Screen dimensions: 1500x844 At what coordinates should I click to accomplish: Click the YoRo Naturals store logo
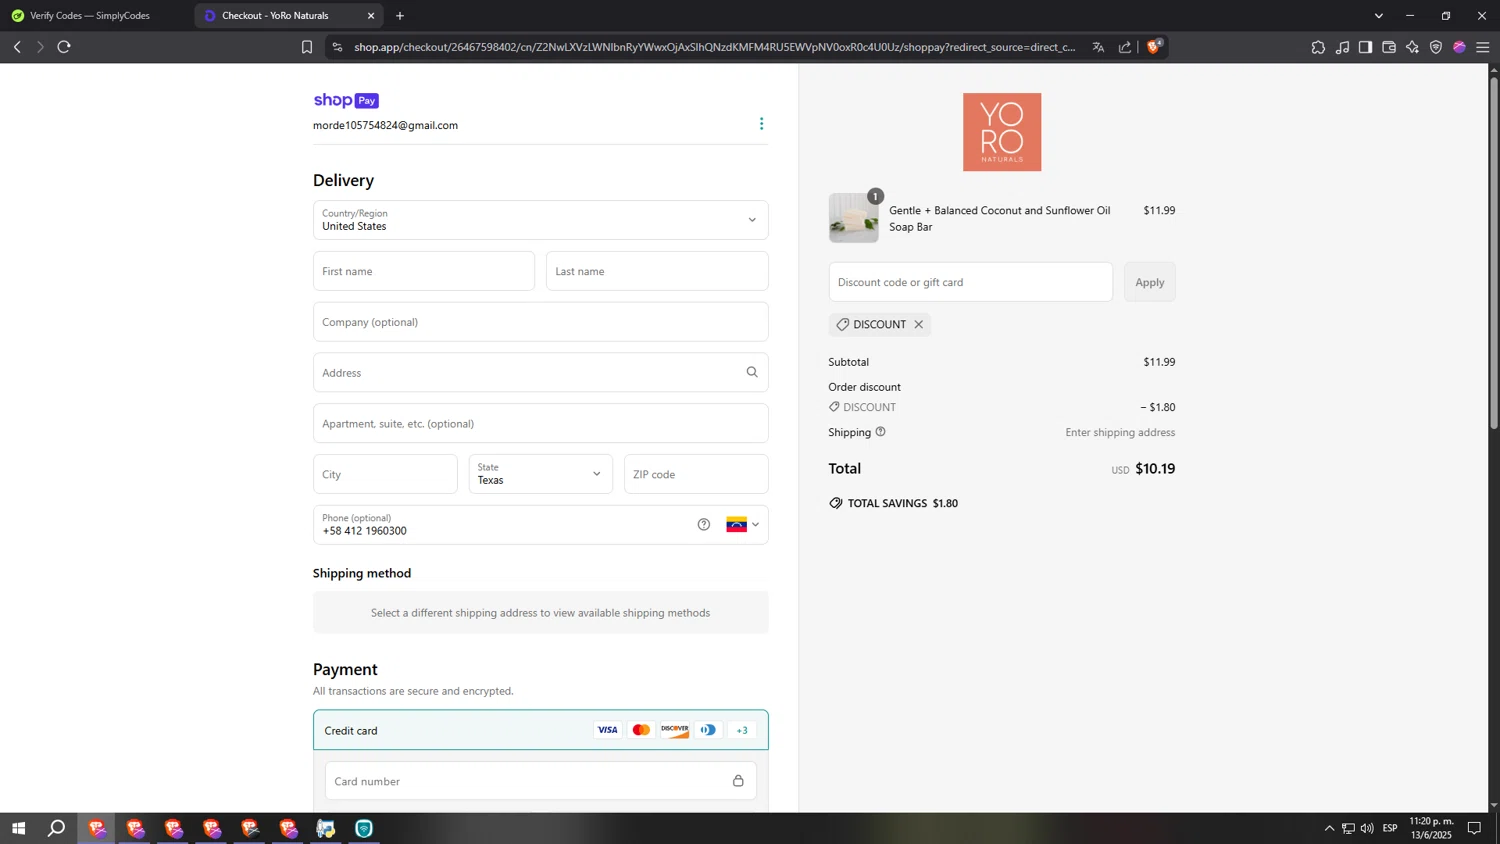pyautogui.click(x=1002, y=132)
